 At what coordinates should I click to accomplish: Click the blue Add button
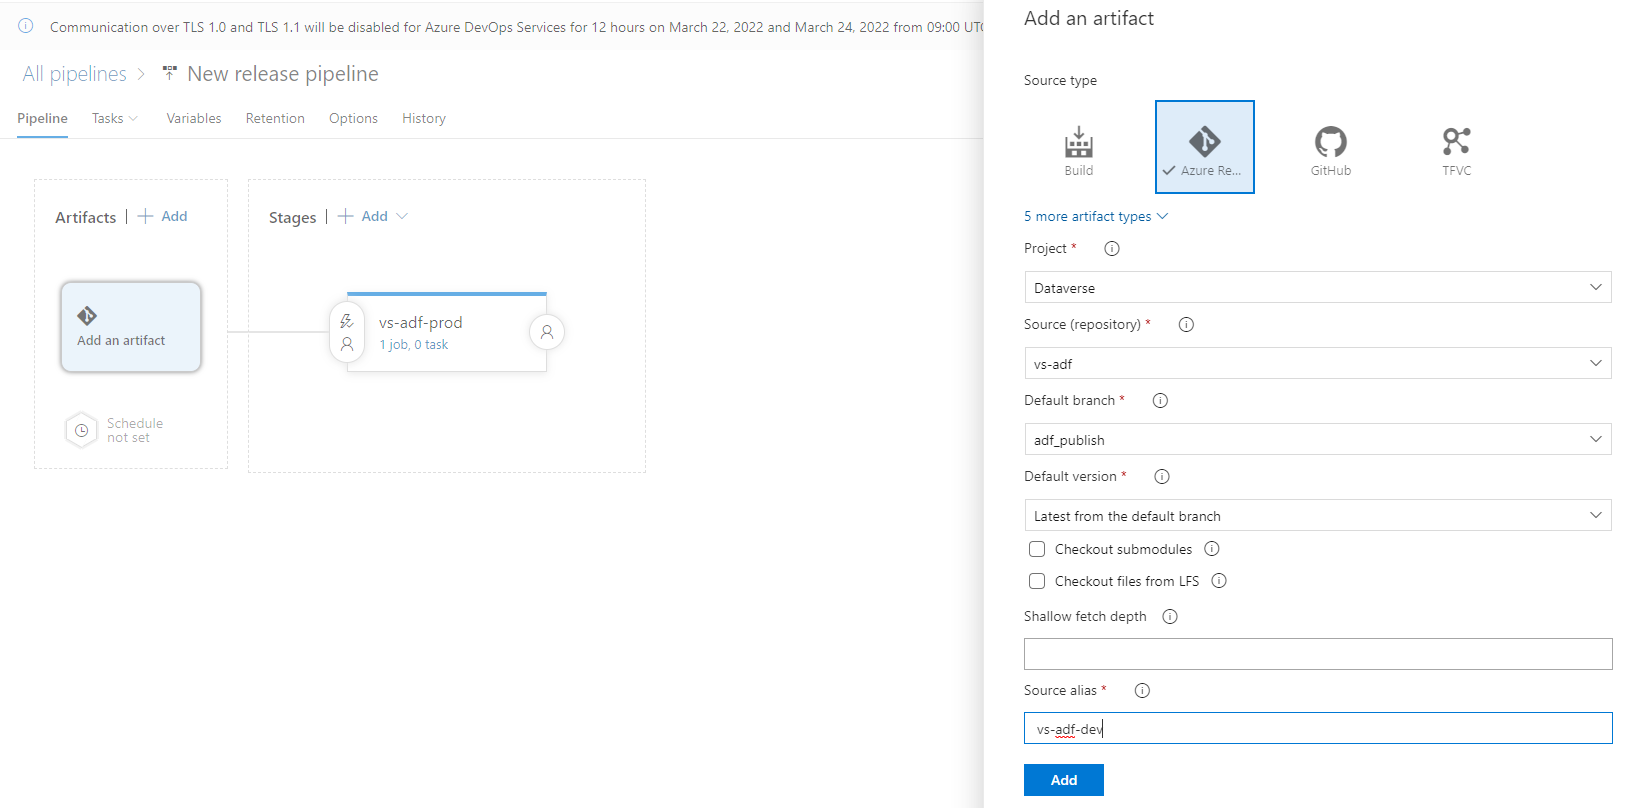[1064, 780]
